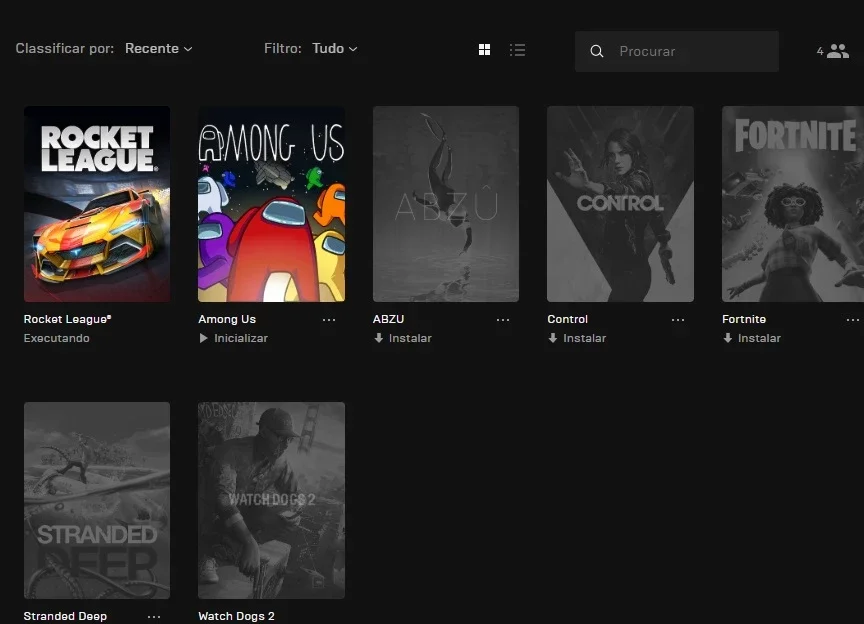Click the friends count number 4
This screenshot has height=624, width=864.
[x=820, y=51]
